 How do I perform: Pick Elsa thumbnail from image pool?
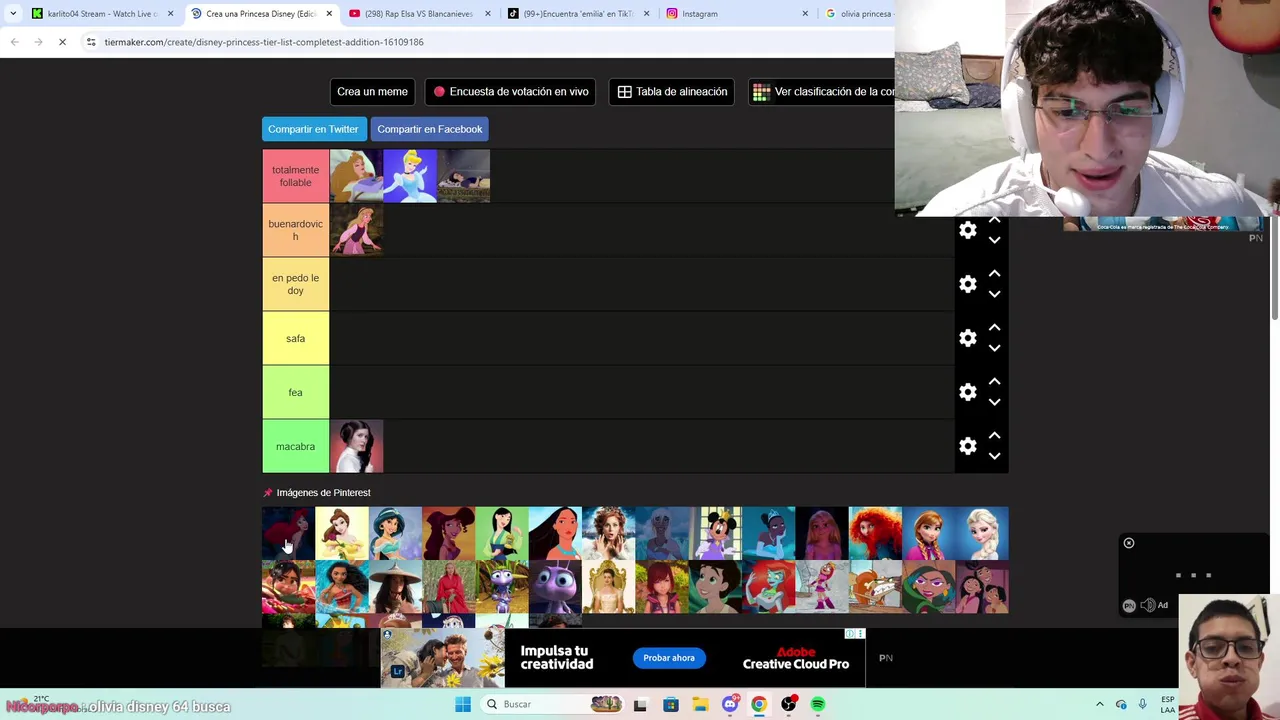pos(982,533)
